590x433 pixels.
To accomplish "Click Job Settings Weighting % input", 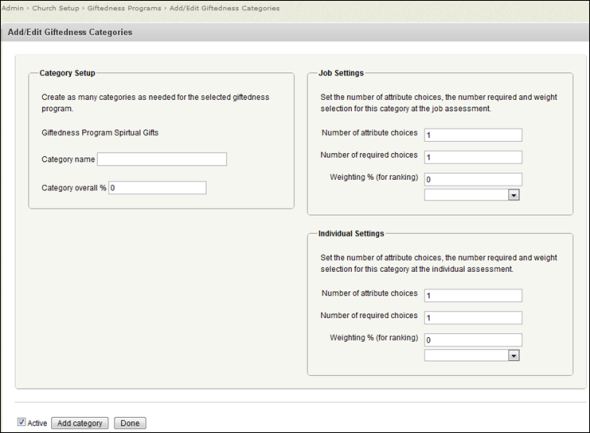I will click(x=473, y=179).
